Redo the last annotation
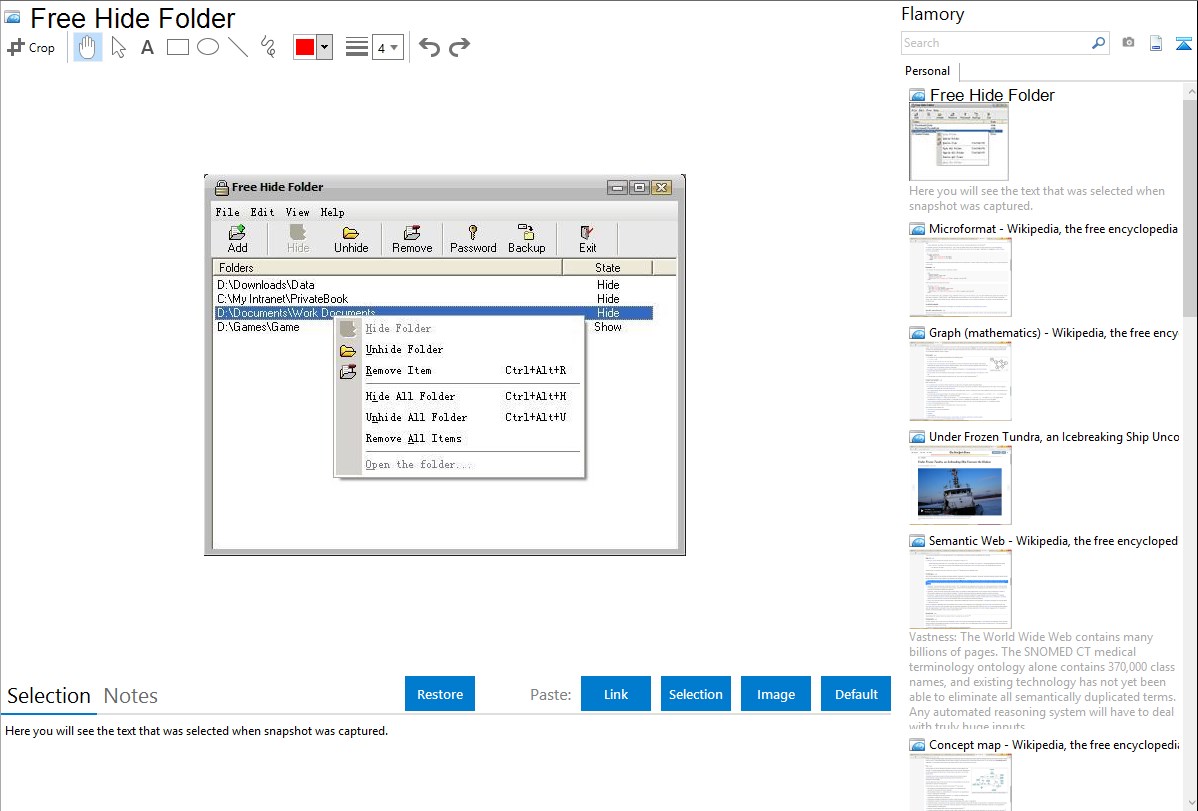Screen dimensions: 1198x811 pos(460,47)
